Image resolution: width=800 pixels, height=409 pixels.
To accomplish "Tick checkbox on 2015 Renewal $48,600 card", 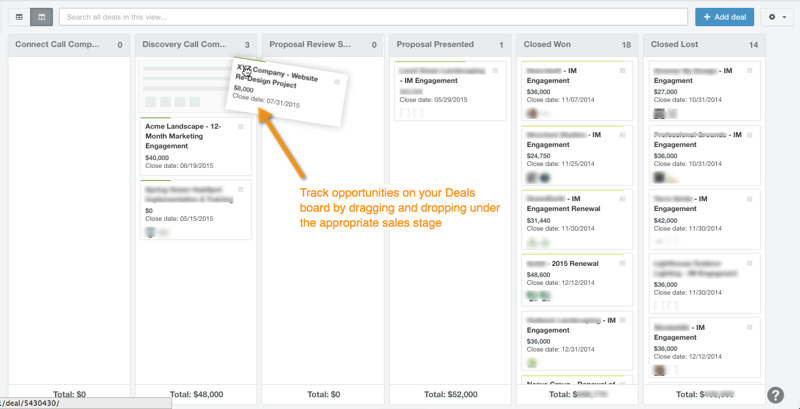I will pos(622,263).
